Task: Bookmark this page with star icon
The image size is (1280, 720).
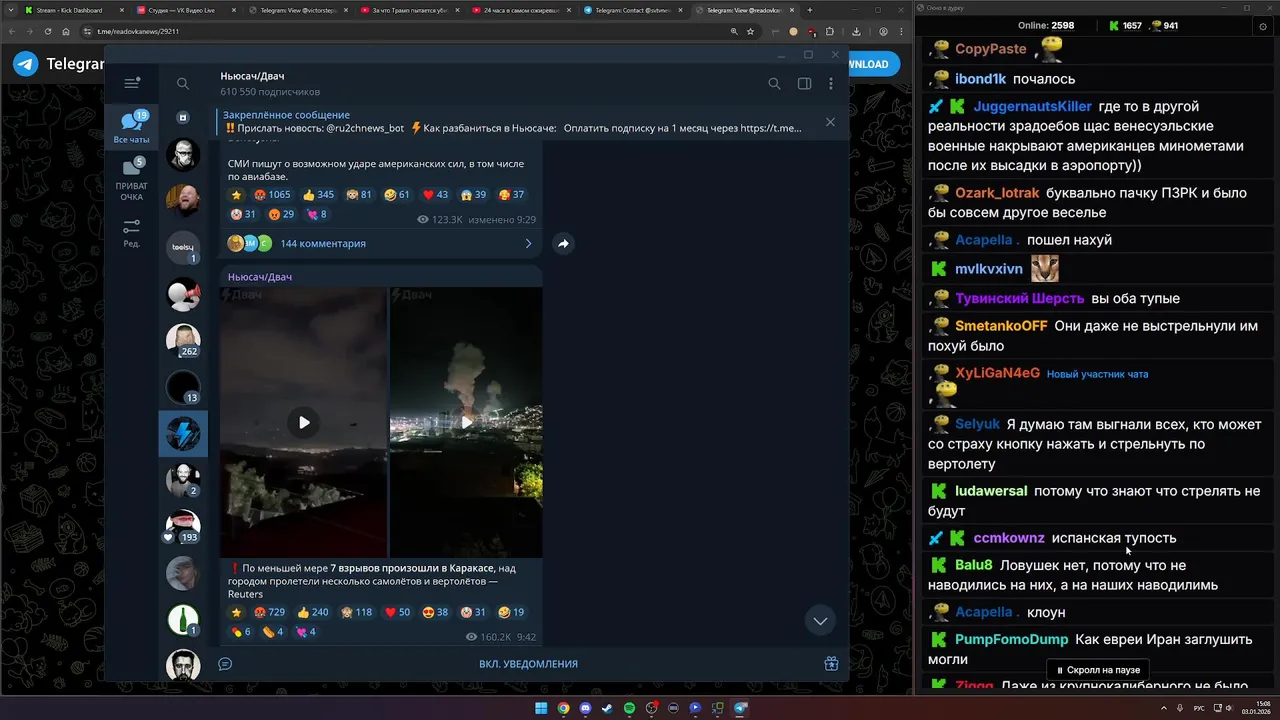Action: pos(751,31)
